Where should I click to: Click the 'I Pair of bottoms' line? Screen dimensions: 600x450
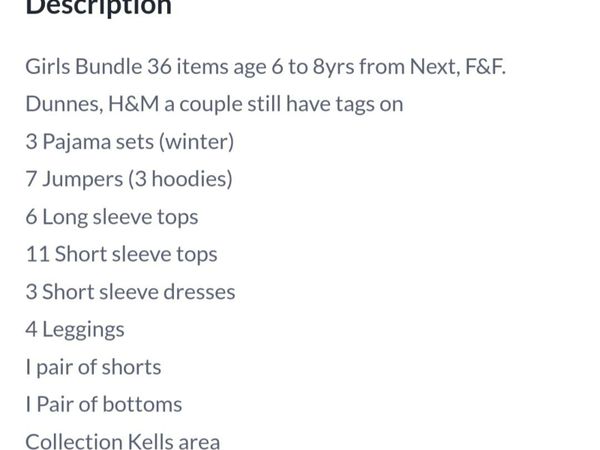[104, 404]
